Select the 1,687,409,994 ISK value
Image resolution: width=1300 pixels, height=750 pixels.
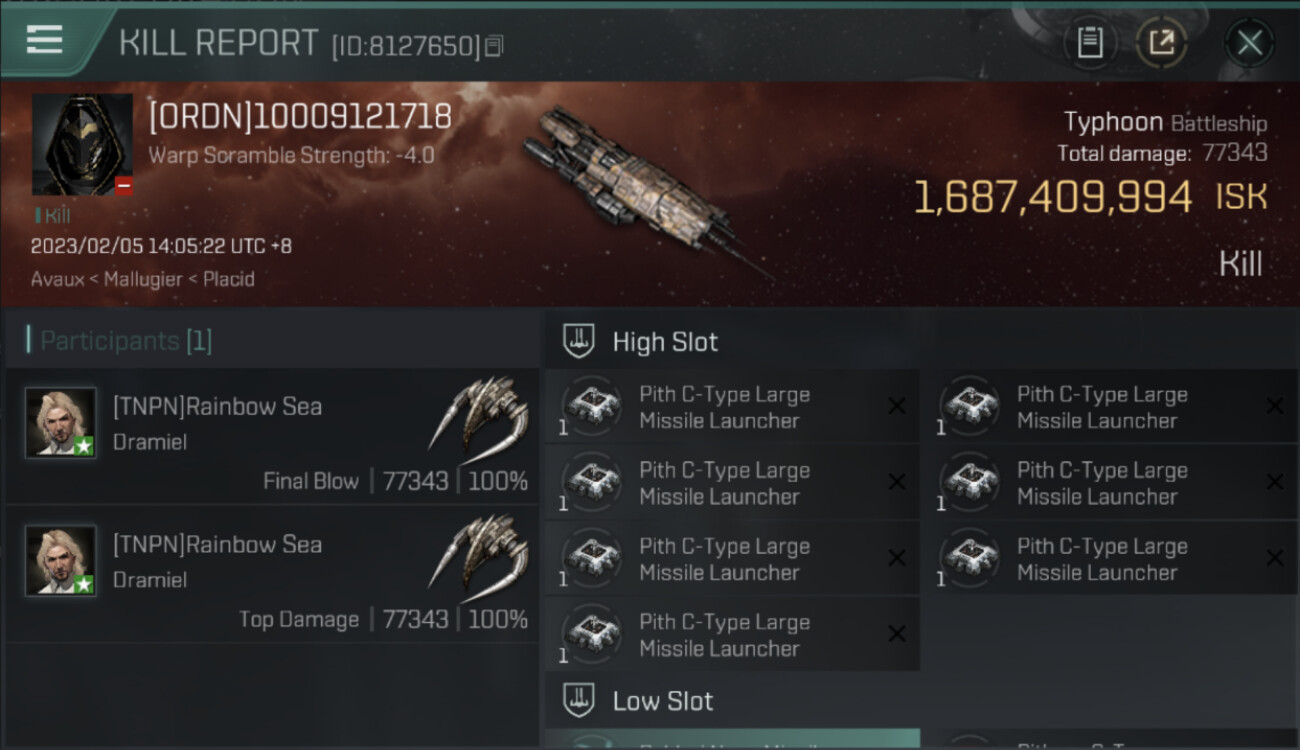1052,197
